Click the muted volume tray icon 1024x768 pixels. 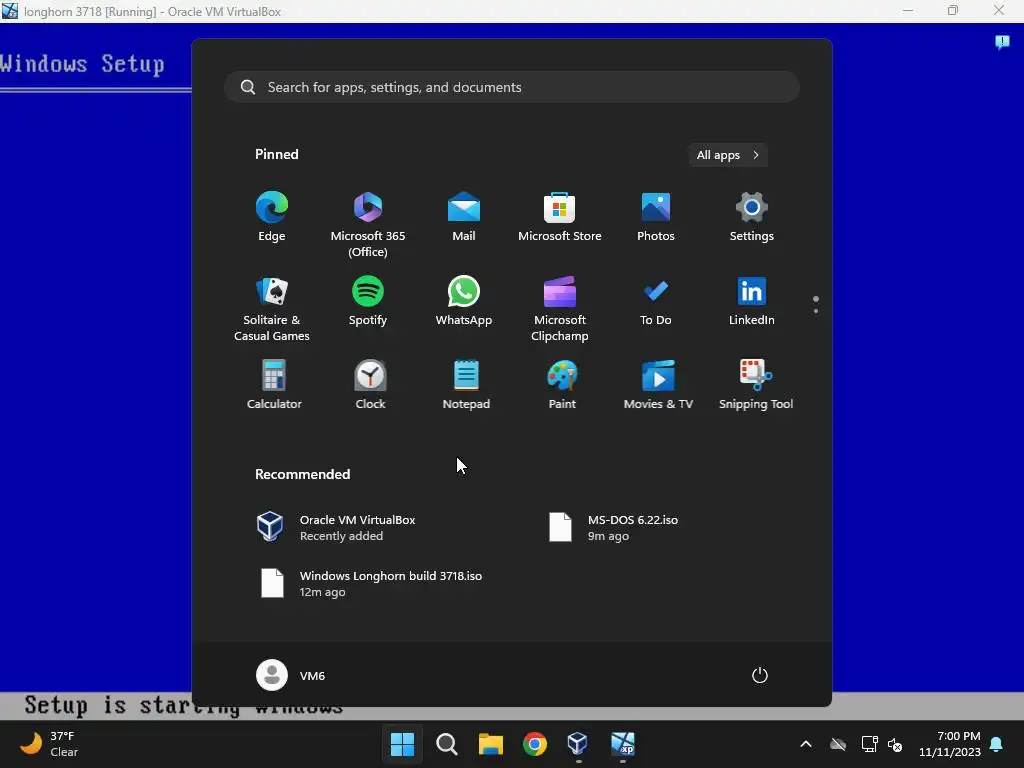[895, 744]
